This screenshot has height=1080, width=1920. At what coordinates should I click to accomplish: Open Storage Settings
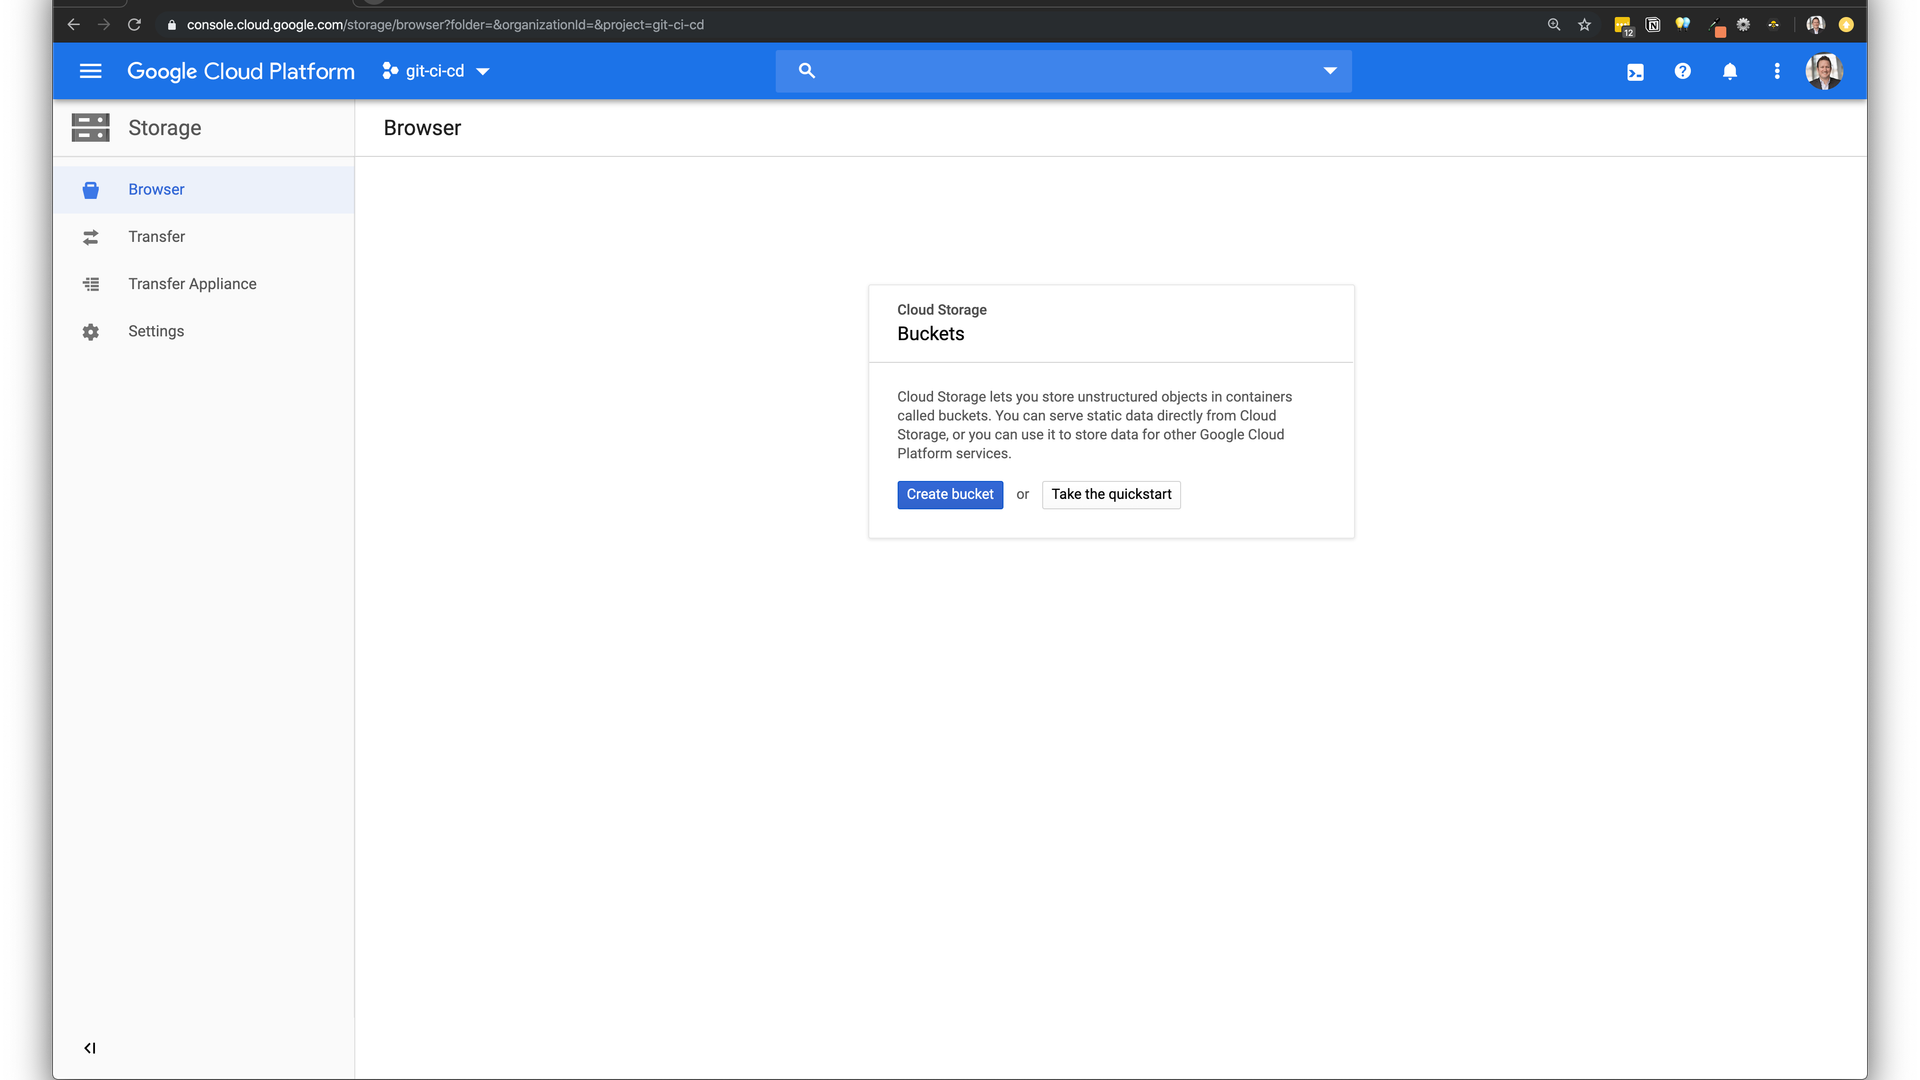click(x=156, y=332)
